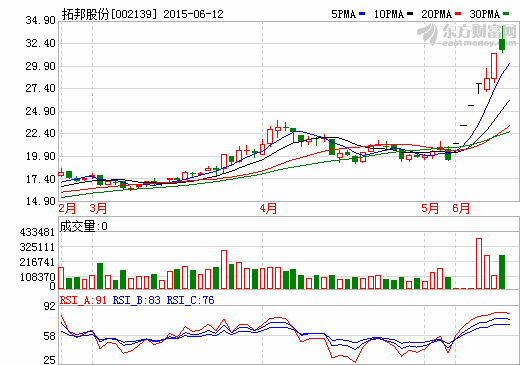Click the tallest red volume bar in June

pos(479,263)
